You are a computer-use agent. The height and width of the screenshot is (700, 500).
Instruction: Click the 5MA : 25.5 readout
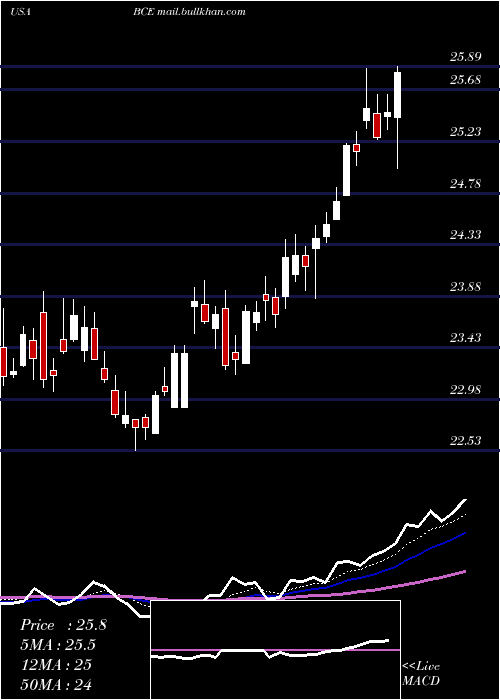58,645
